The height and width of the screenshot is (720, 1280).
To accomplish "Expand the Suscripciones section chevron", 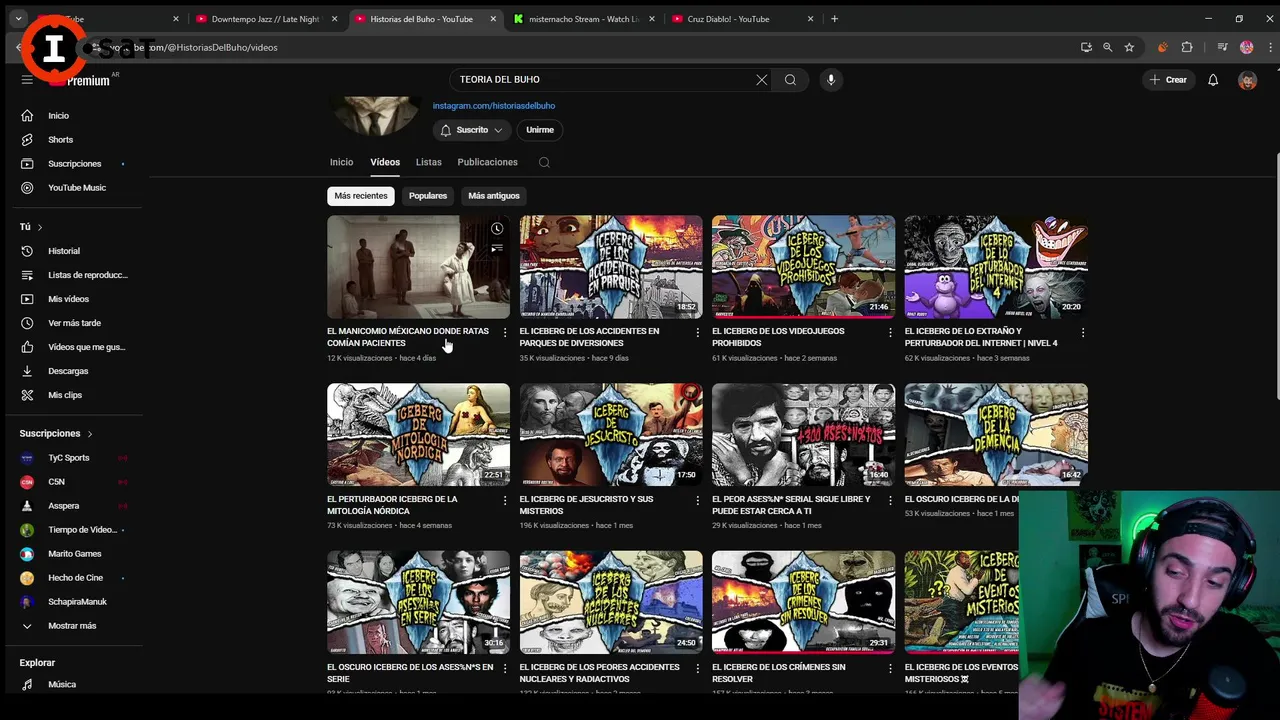I will (90, 434).
